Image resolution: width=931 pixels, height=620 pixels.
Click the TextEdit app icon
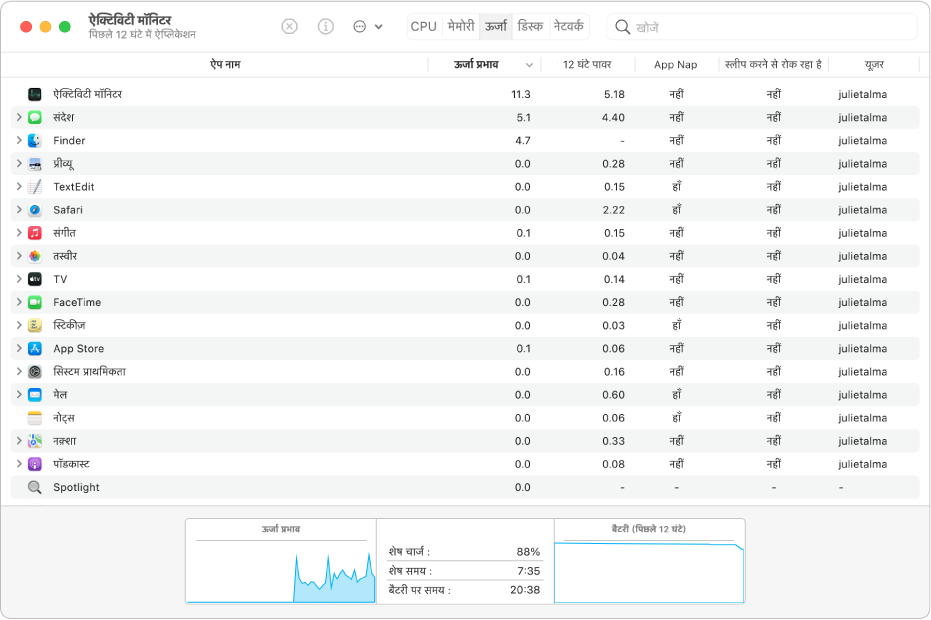coord(35,187)
